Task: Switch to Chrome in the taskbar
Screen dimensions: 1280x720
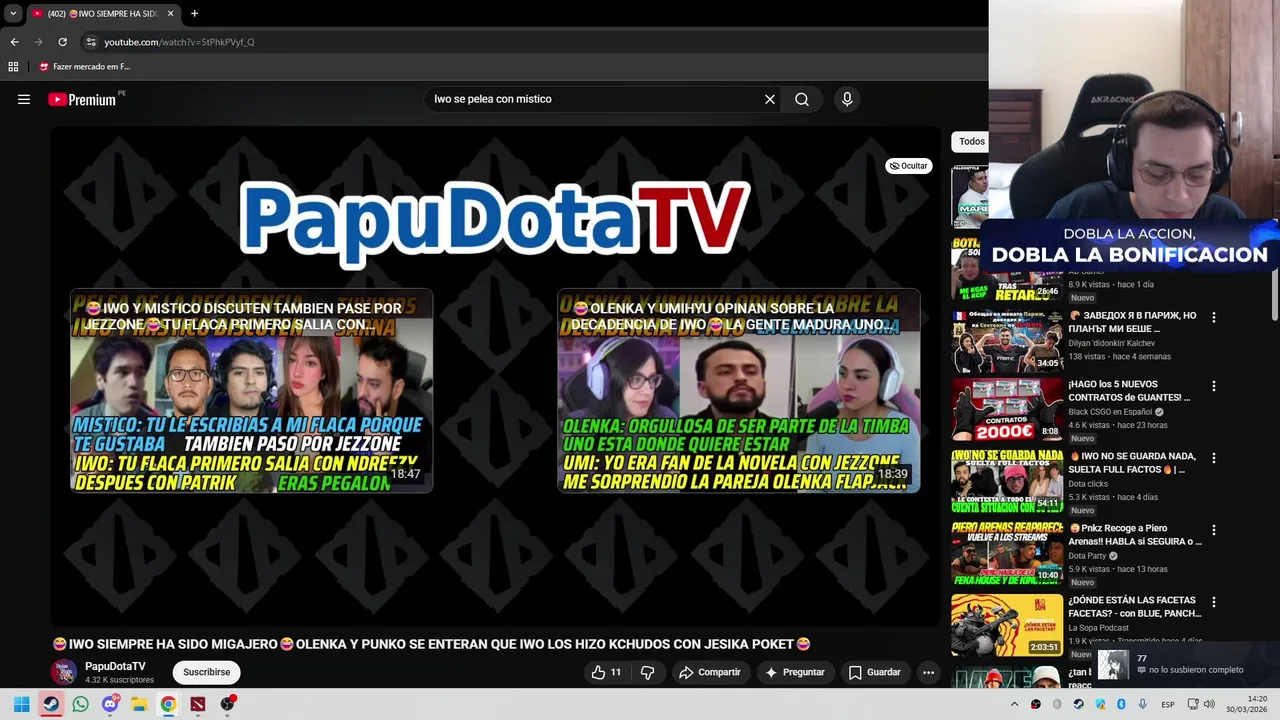Action: pos(168,704)
